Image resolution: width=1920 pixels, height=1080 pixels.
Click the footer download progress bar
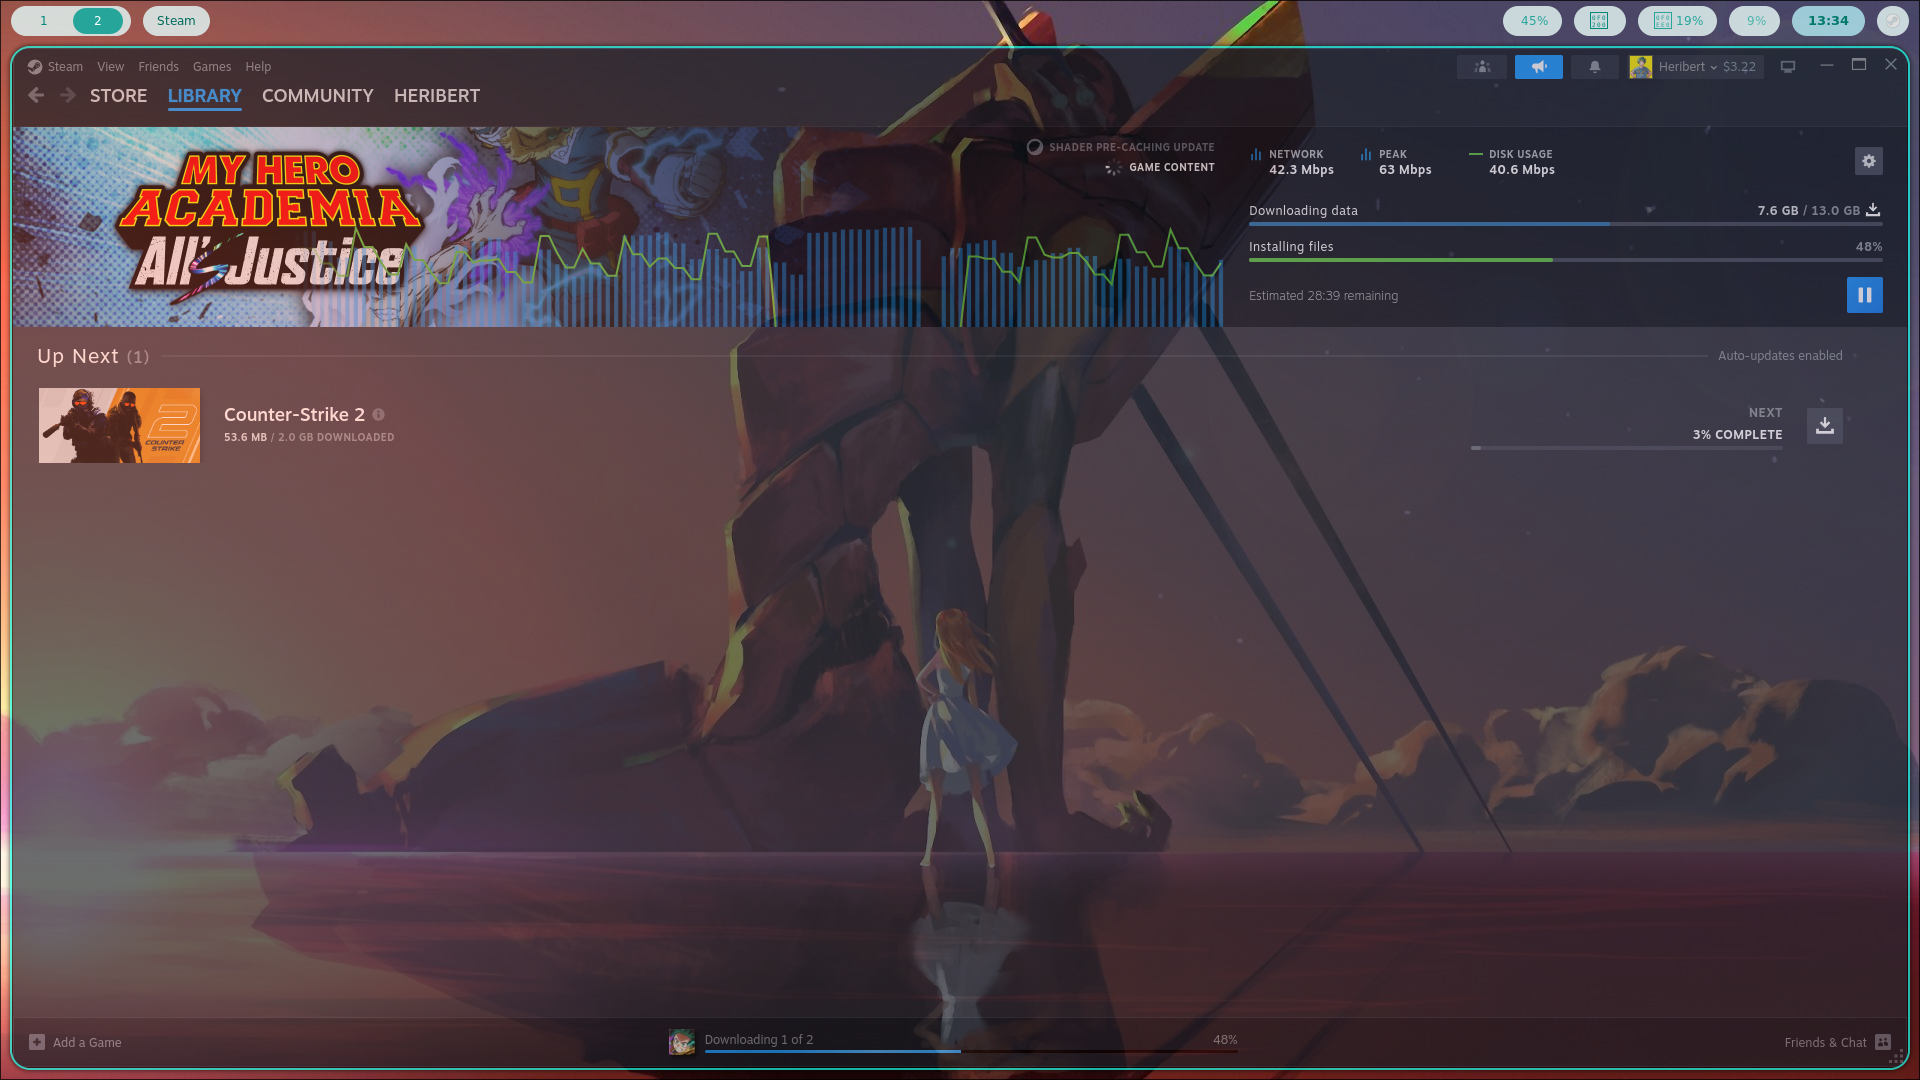coord(971,1051)
